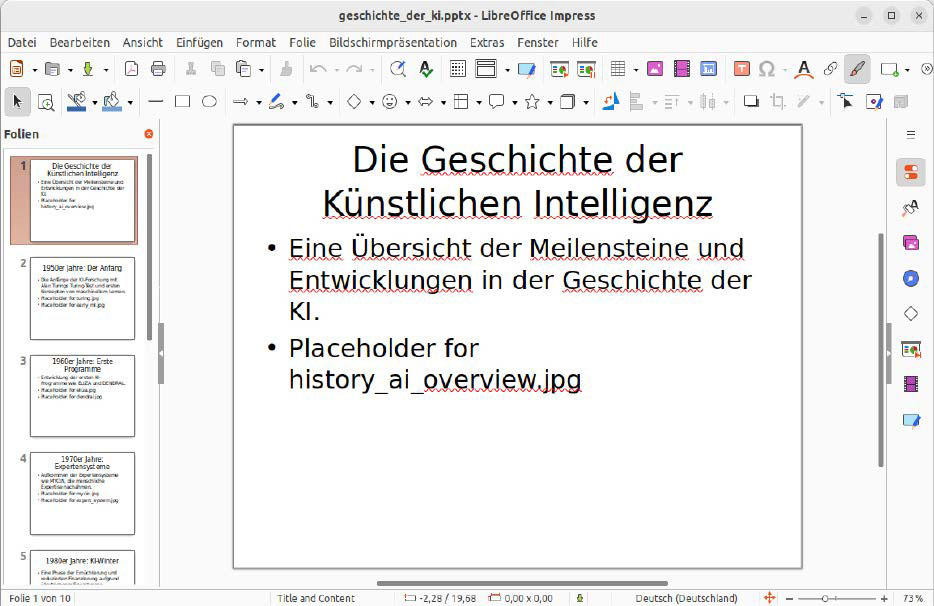Image resolution: width=934 pixels, height=606 pixels.
Task: Insert a table icon
Action: click(618, 69)
